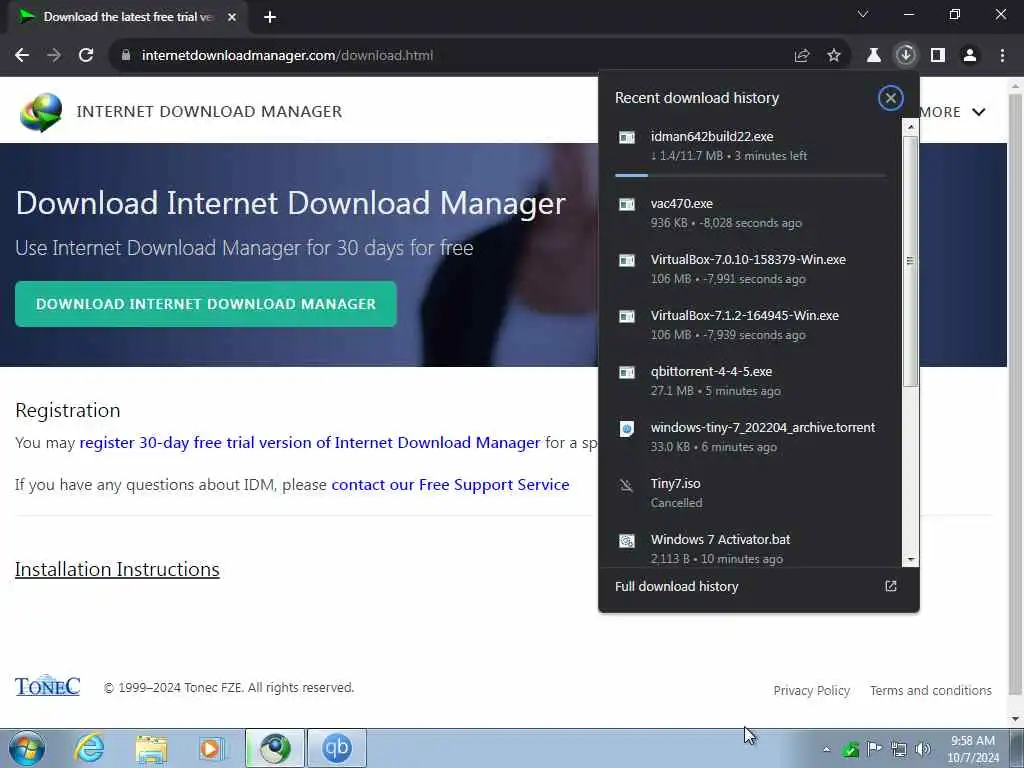Open Terms and conditions footer link
The image size is (1024, 768).
[931, 690]
